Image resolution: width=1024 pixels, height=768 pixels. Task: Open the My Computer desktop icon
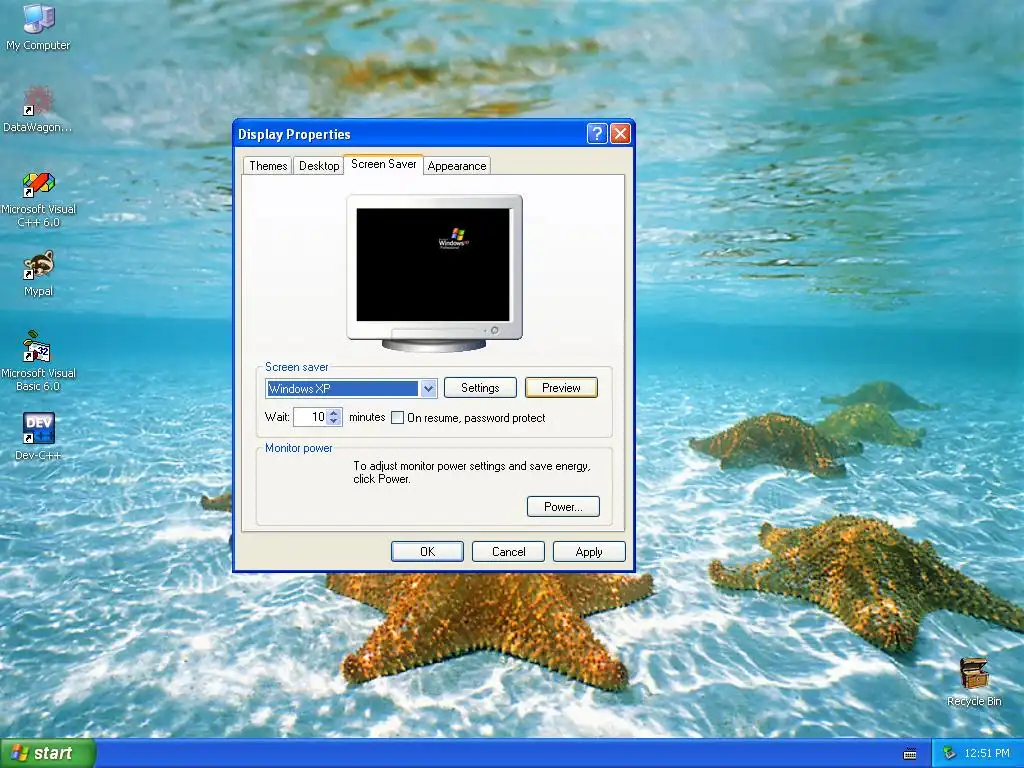38,26
